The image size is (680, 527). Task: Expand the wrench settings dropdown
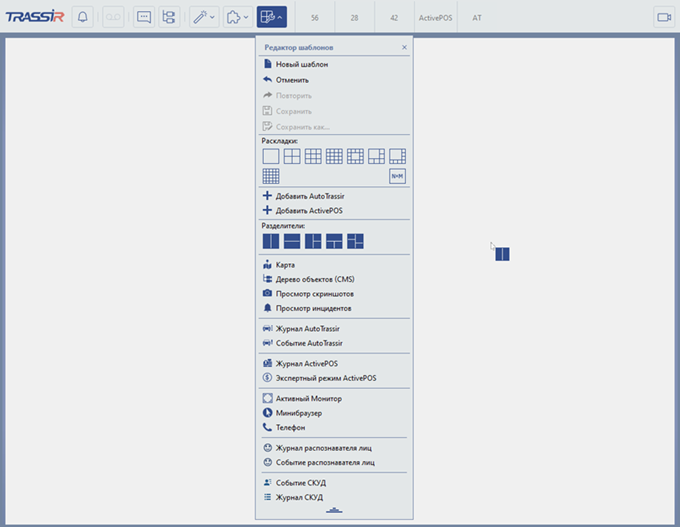click(204, 17)
